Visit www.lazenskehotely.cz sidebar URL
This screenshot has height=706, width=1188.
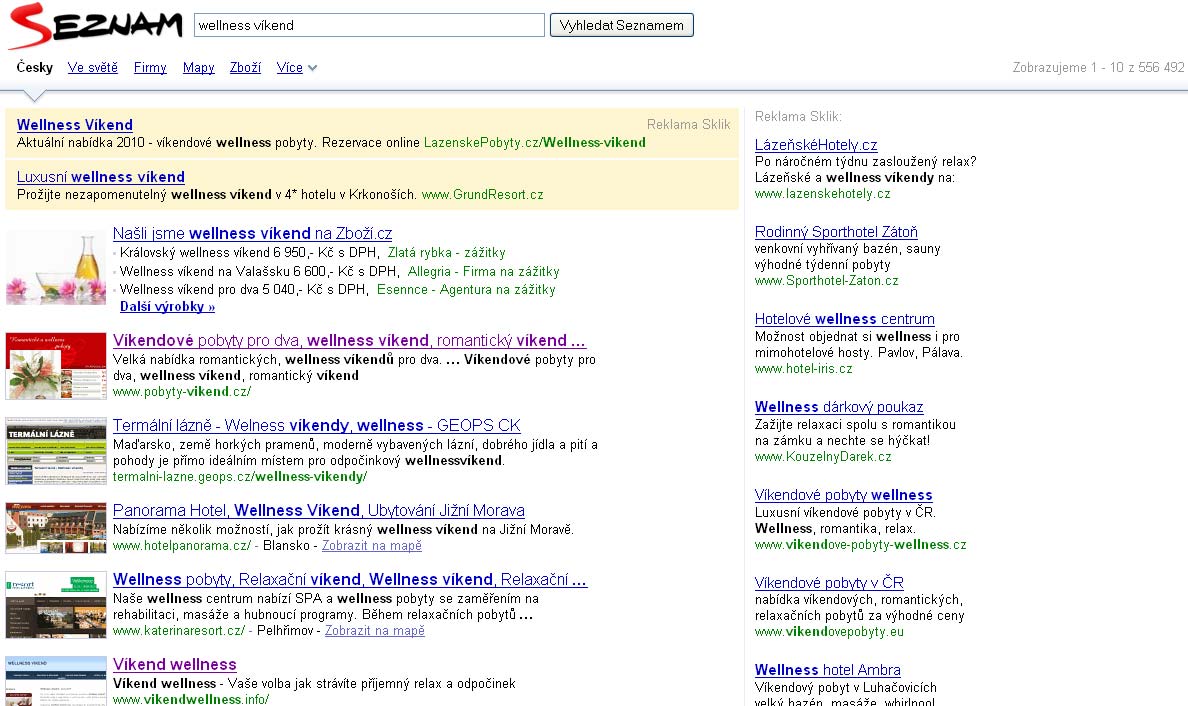point(823,193)
